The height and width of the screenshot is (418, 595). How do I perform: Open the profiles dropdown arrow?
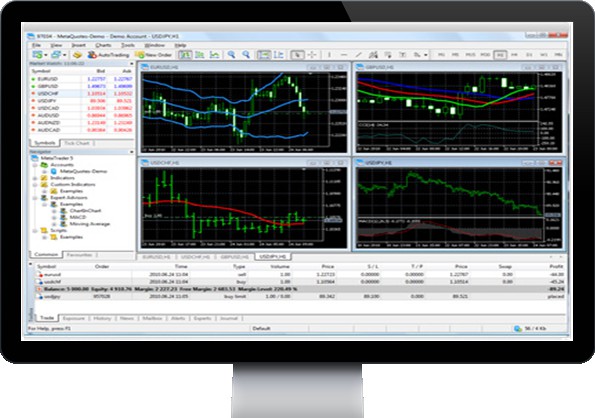click(65, 55)
